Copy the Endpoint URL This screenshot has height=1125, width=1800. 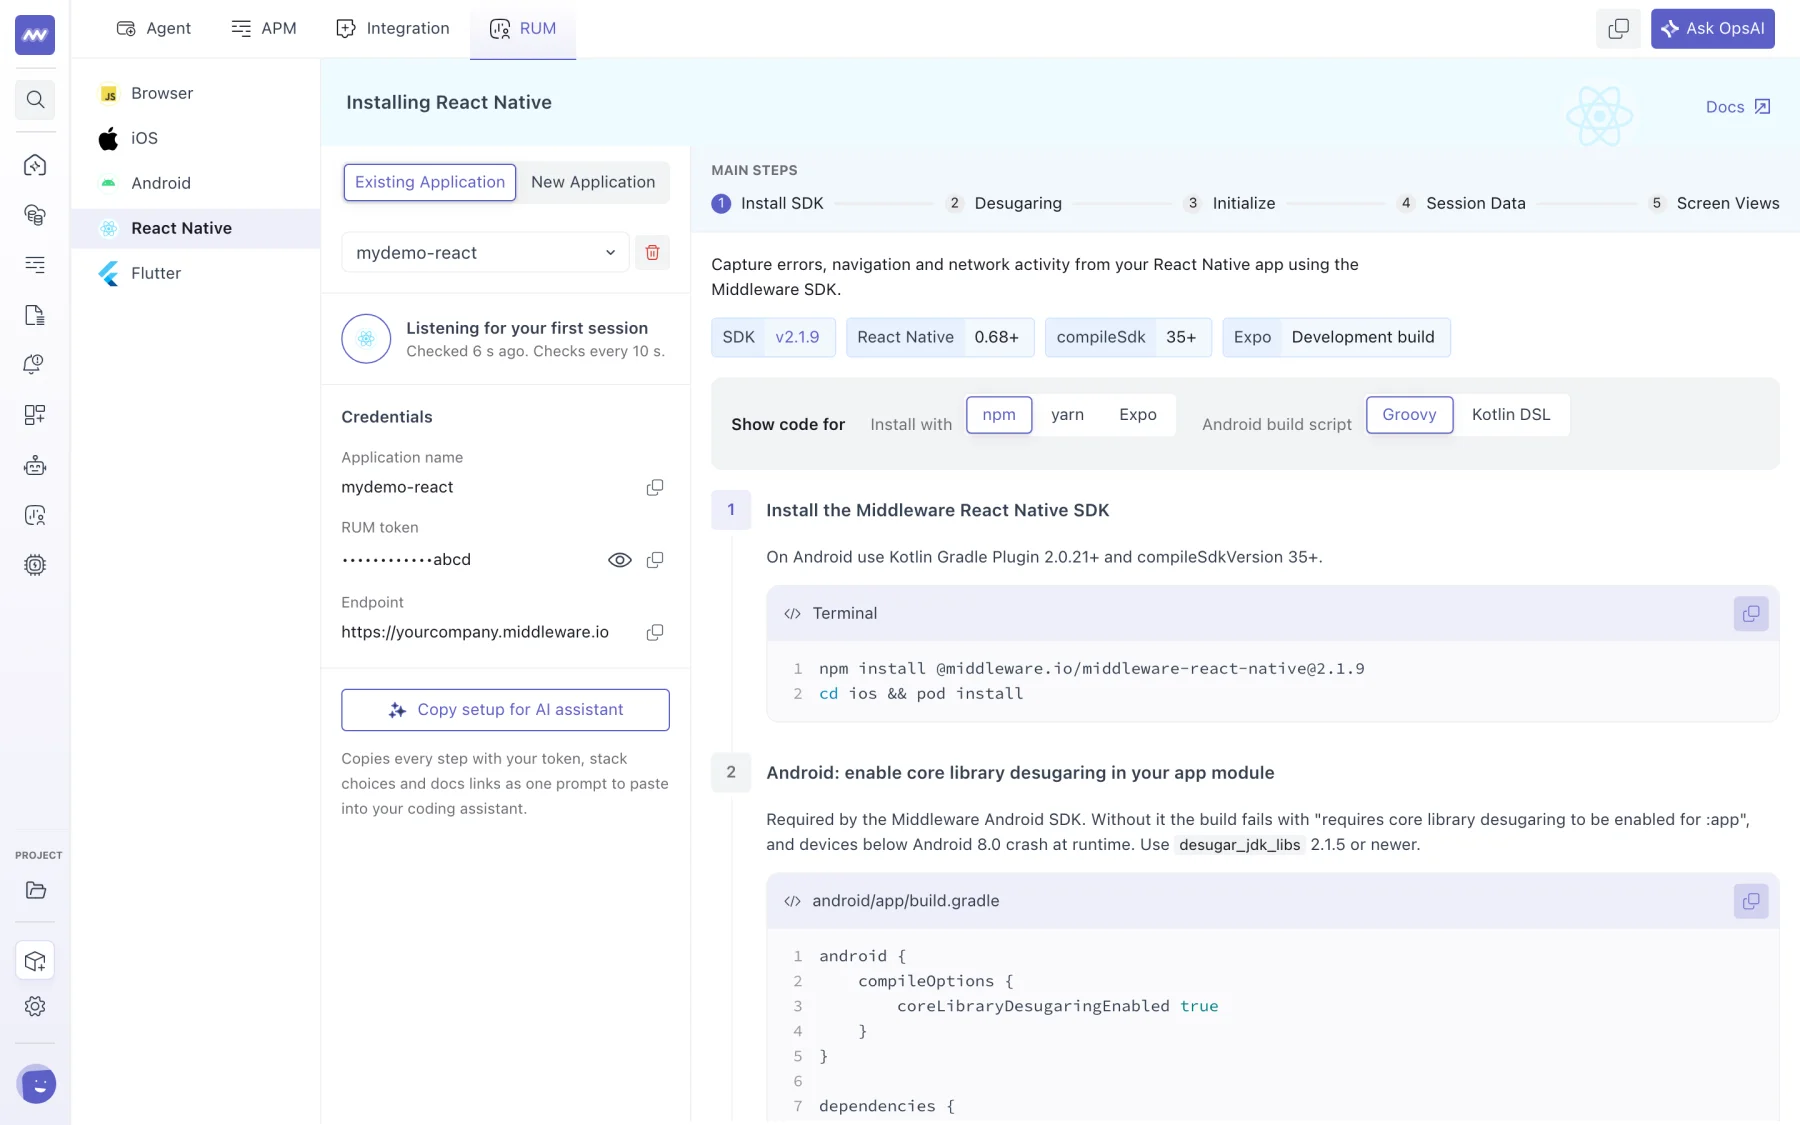pos(655,632)
